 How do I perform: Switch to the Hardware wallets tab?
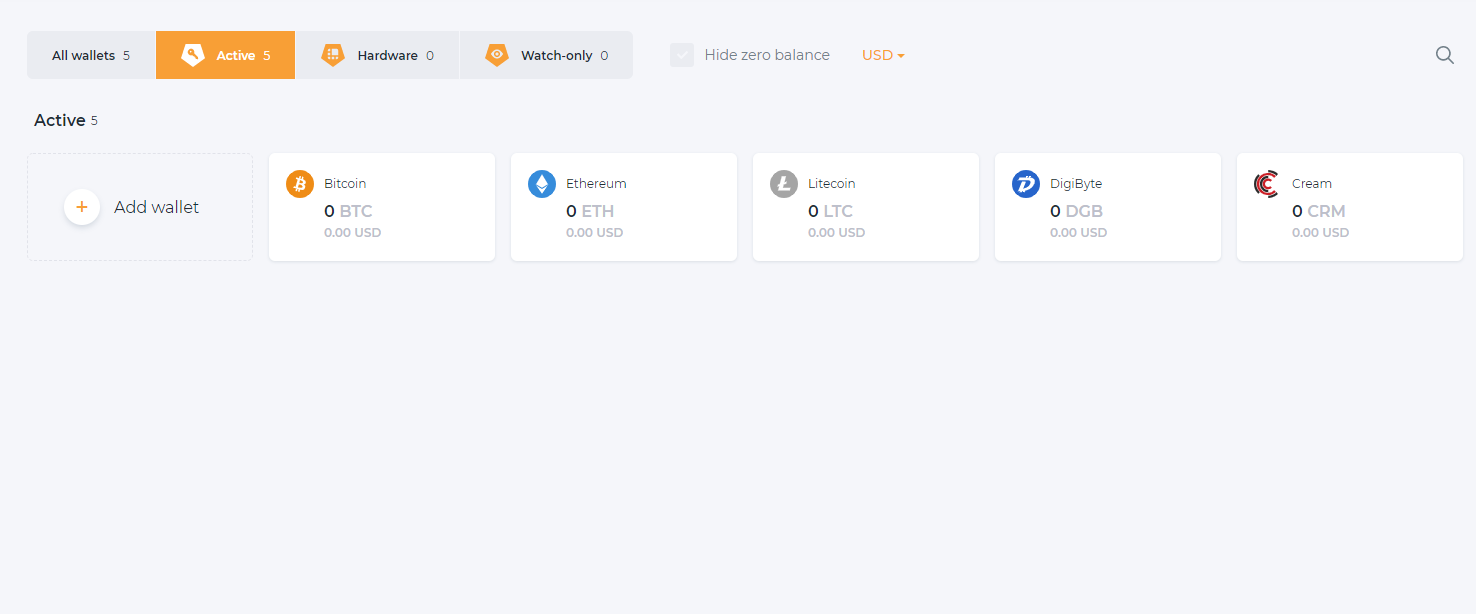click(377, 55)
